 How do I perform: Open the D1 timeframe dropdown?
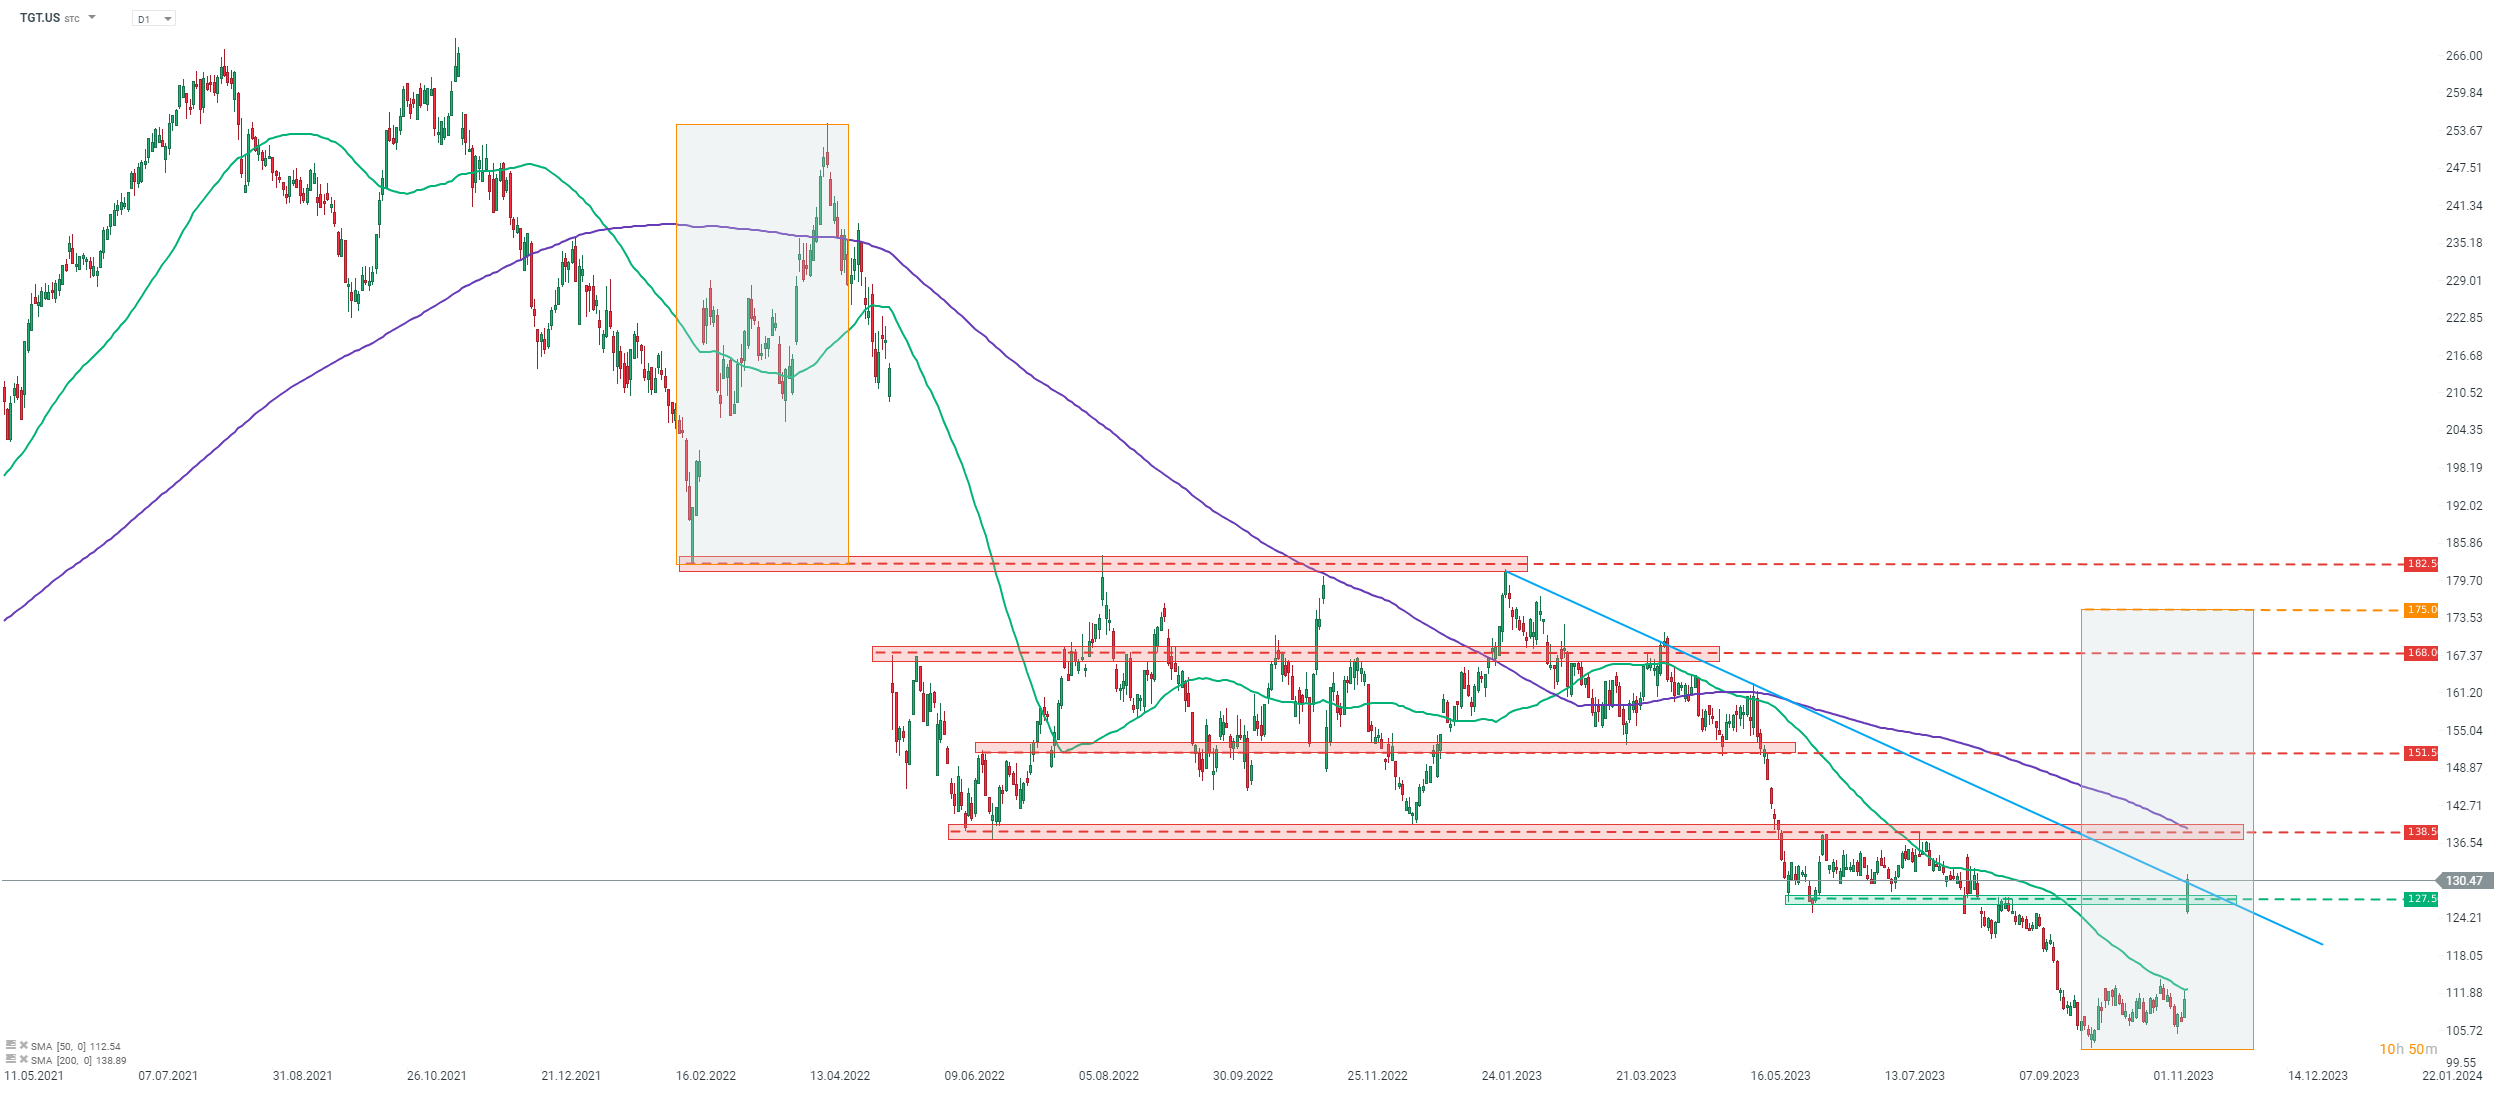[x=154, y=19]
